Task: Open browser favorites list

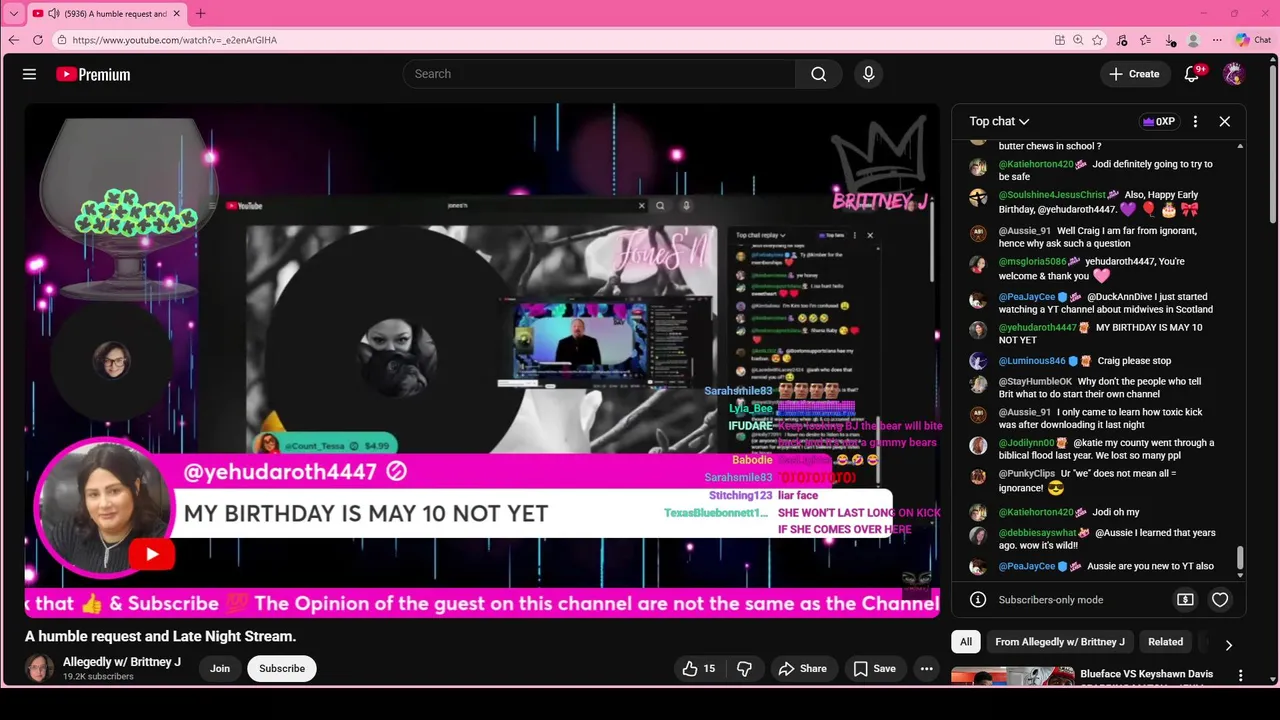Action: [1146, 40]
